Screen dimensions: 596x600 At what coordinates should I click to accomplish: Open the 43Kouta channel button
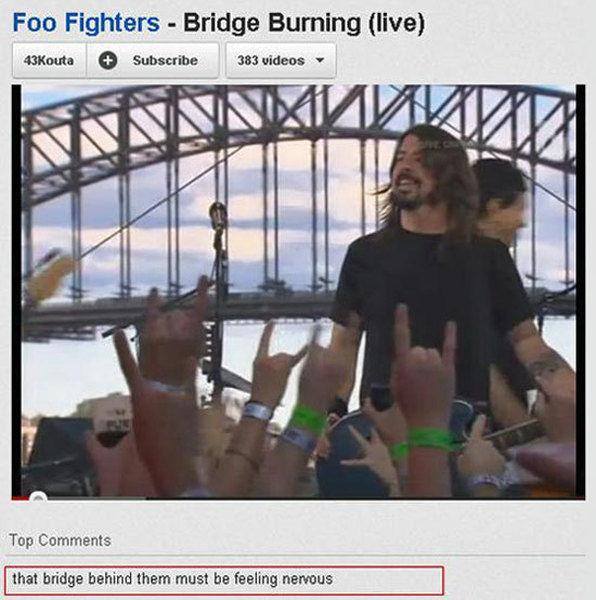[49, 60]
